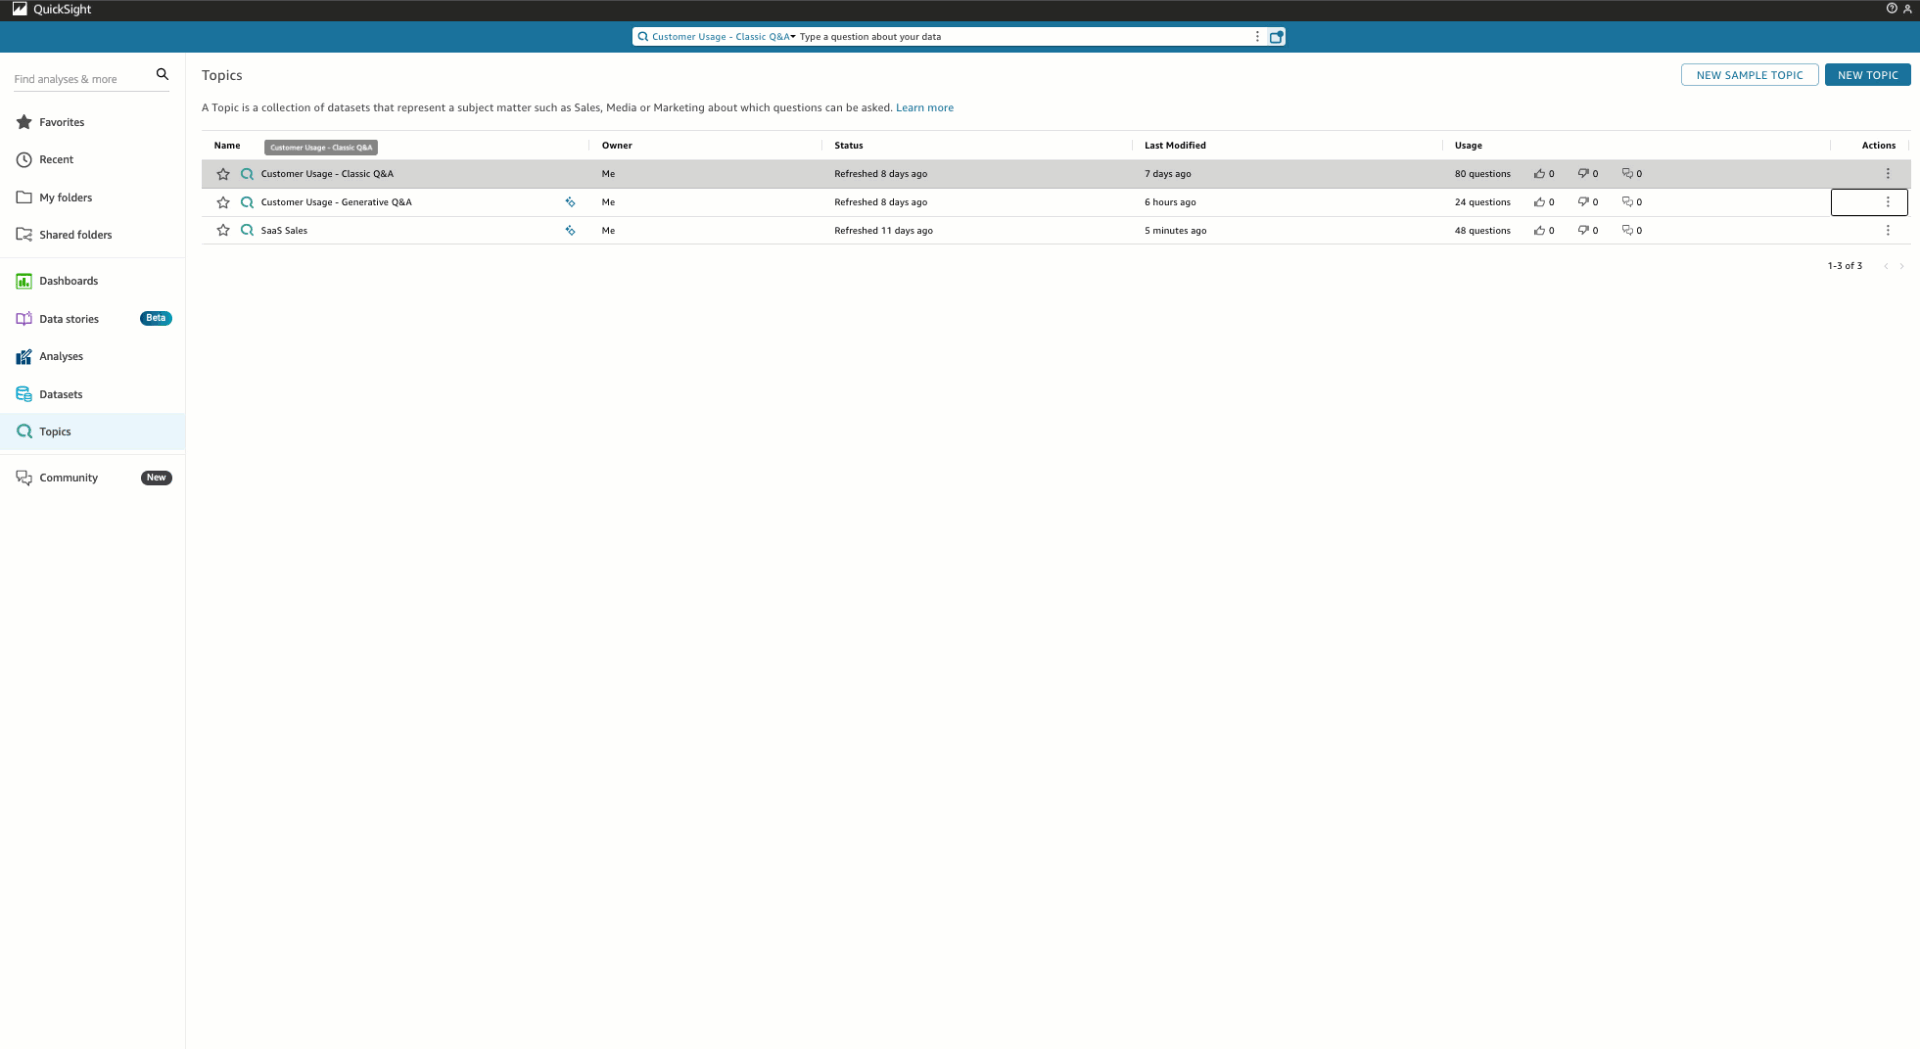Open the pinned Q&A panel icon
Viewport: 1920px width, 1049px height.
click(x=1275, y=36)
